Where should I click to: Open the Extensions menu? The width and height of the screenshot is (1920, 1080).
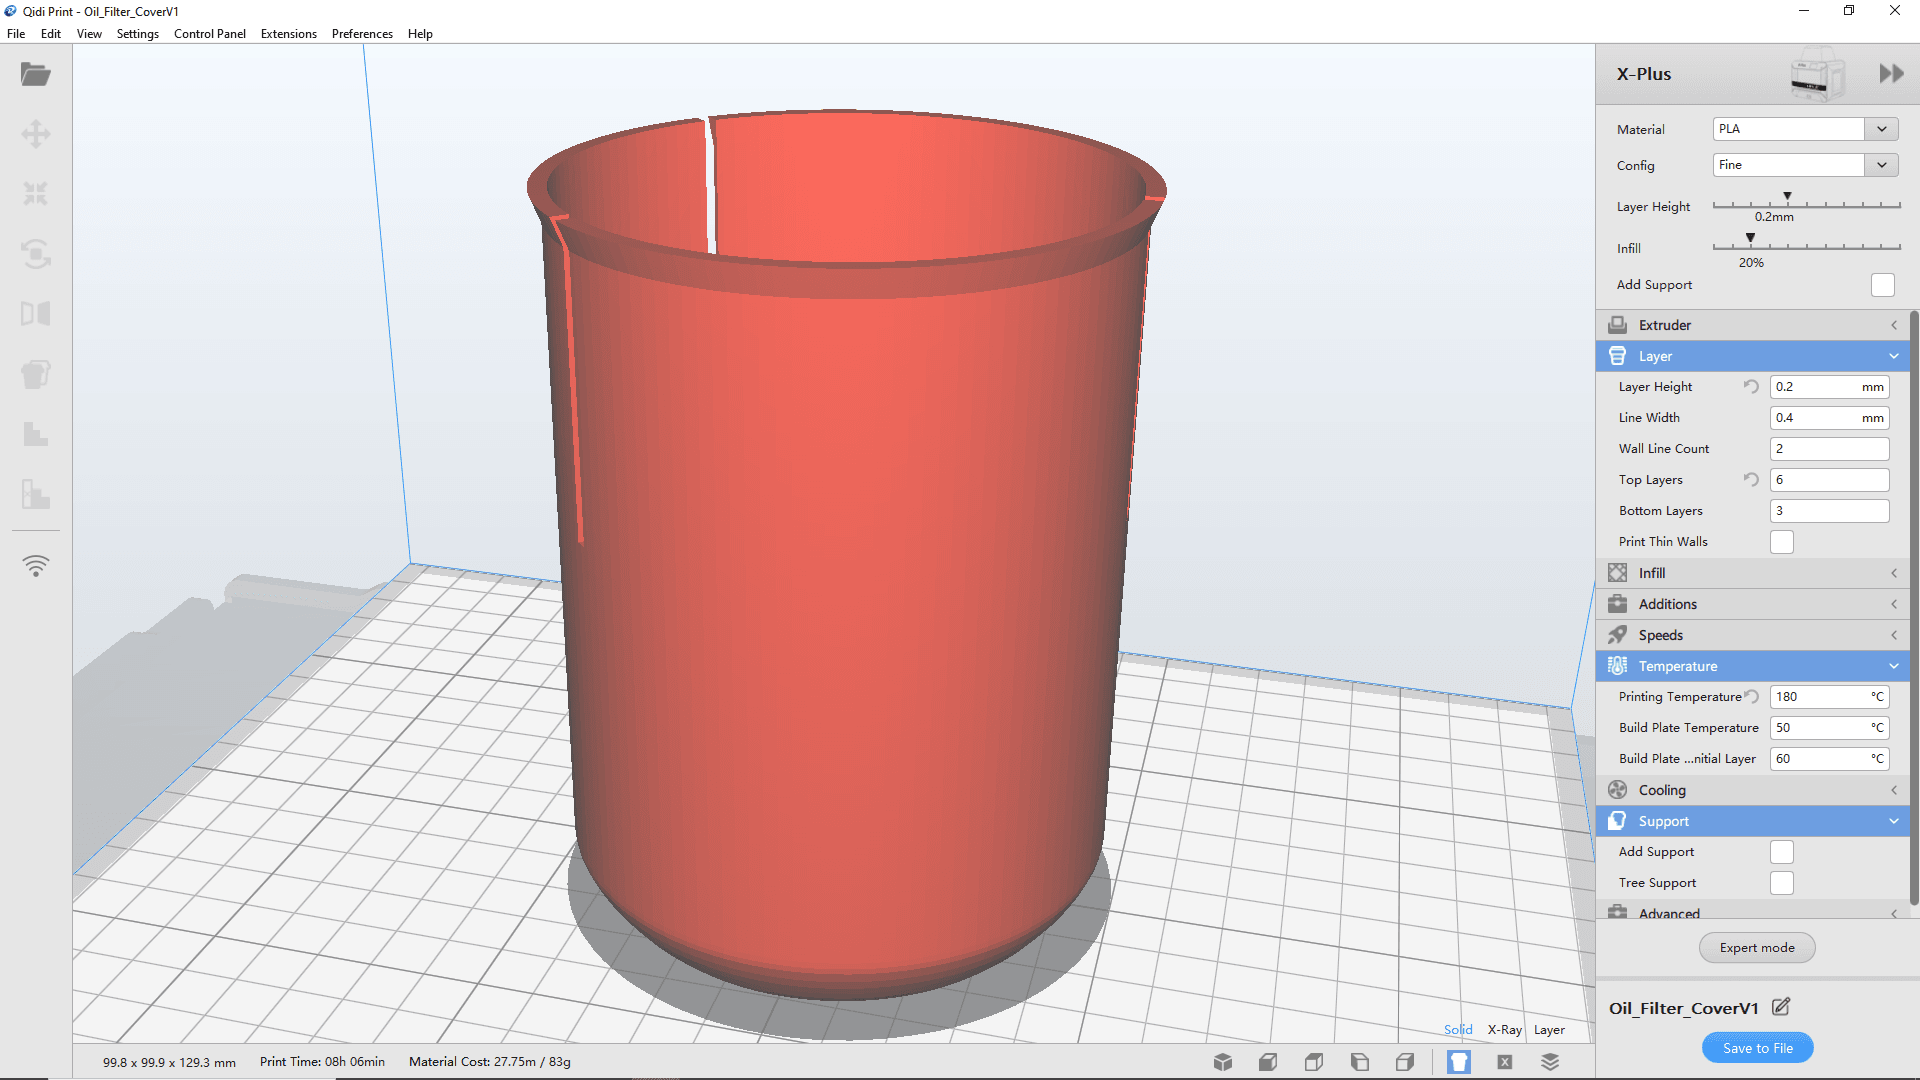pos(289,34)
